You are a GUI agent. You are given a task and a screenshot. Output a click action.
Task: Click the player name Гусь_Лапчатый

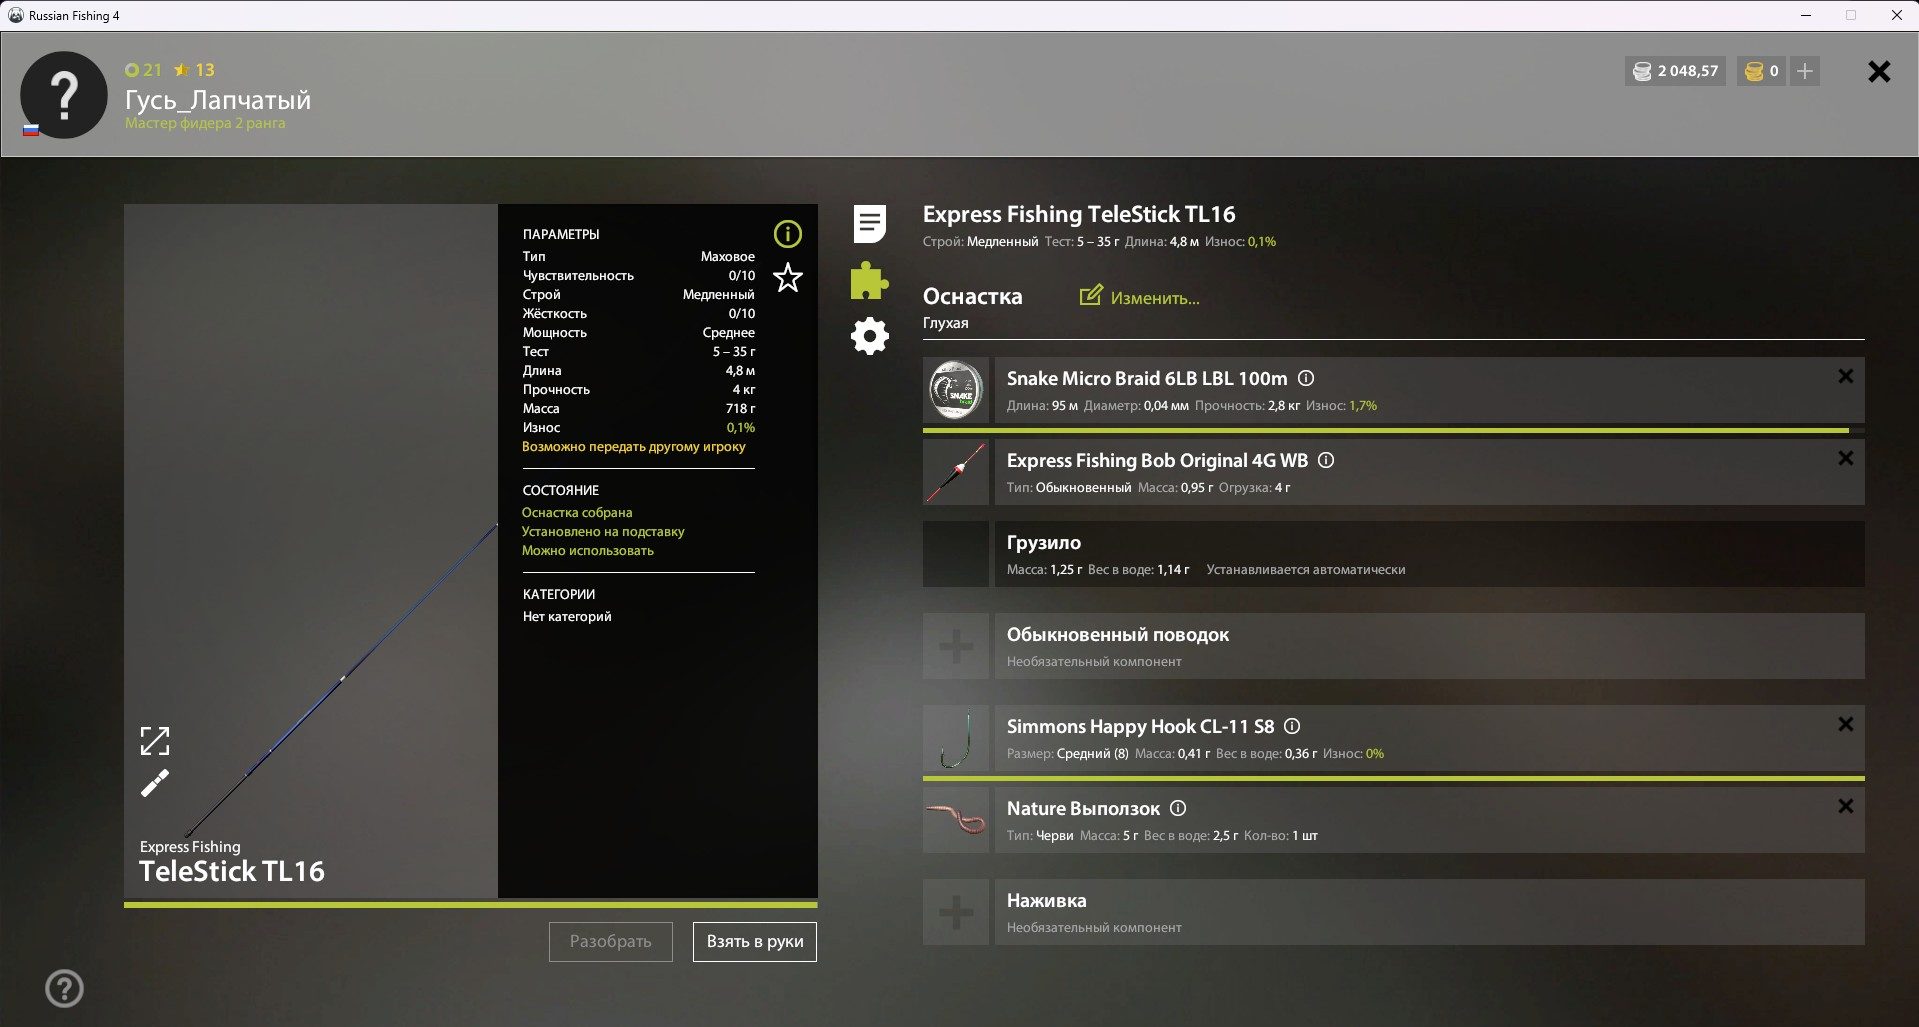[x=218, y=100]
